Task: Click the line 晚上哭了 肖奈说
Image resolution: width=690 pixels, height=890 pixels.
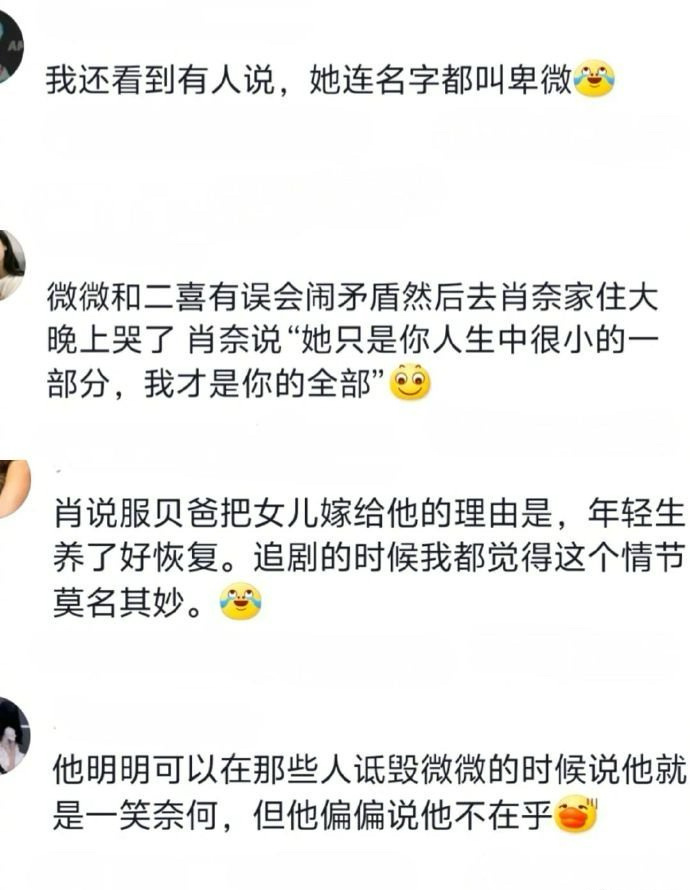Action: (352, 341)
